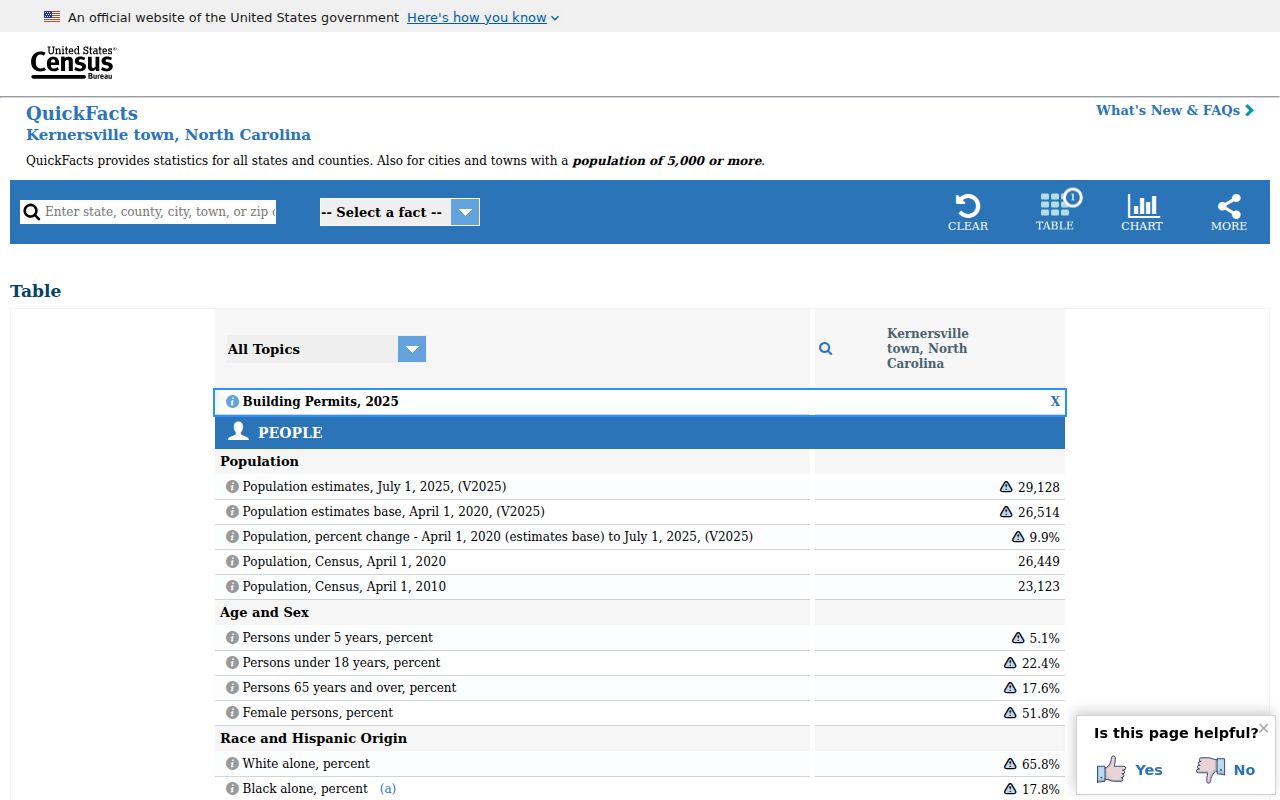
Task: Close the page helpful popup
Action: click(1264, 728)
